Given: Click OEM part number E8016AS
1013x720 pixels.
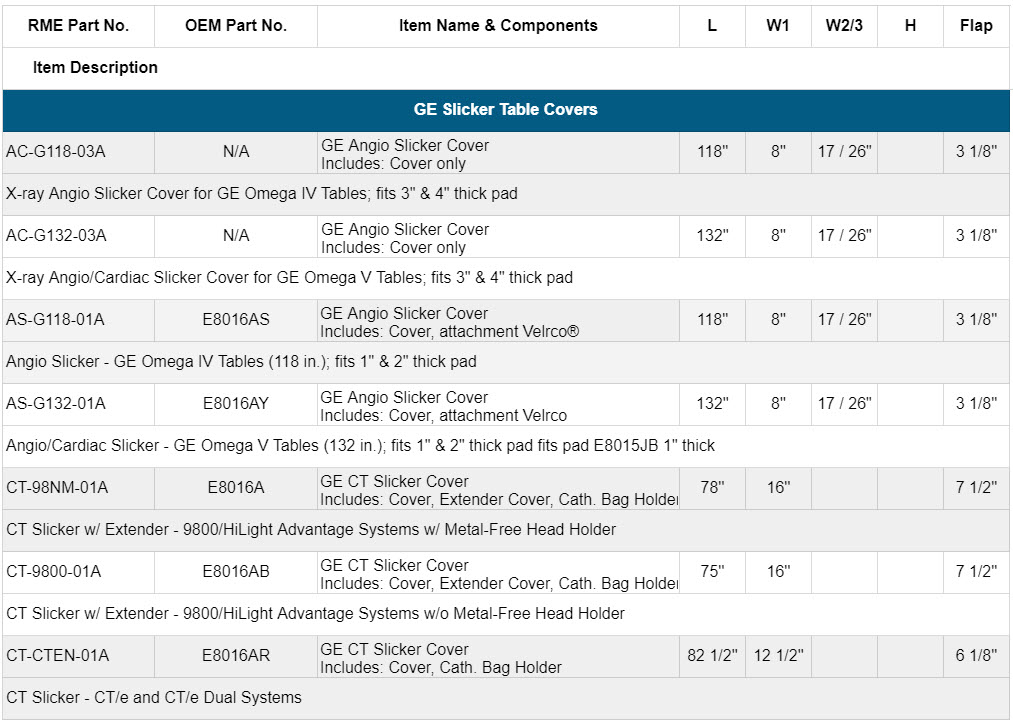Looking at the screenshot, I should 236,320.
